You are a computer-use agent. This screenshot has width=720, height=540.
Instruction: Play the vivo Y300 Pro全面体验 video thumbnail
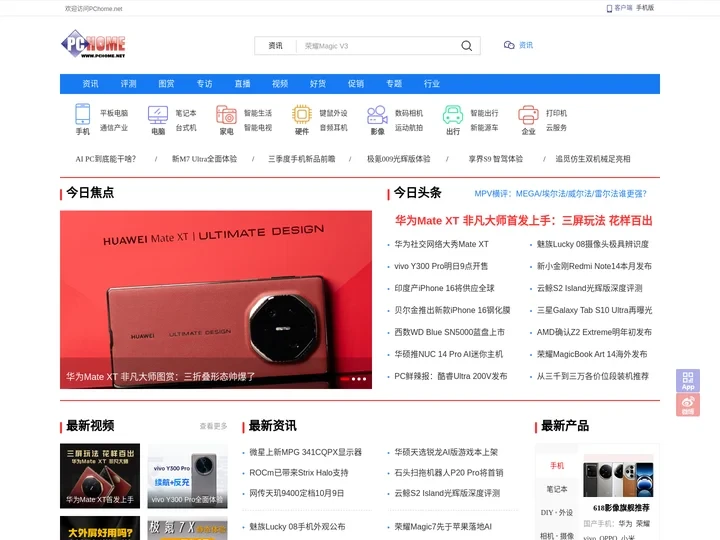point(187,476)
